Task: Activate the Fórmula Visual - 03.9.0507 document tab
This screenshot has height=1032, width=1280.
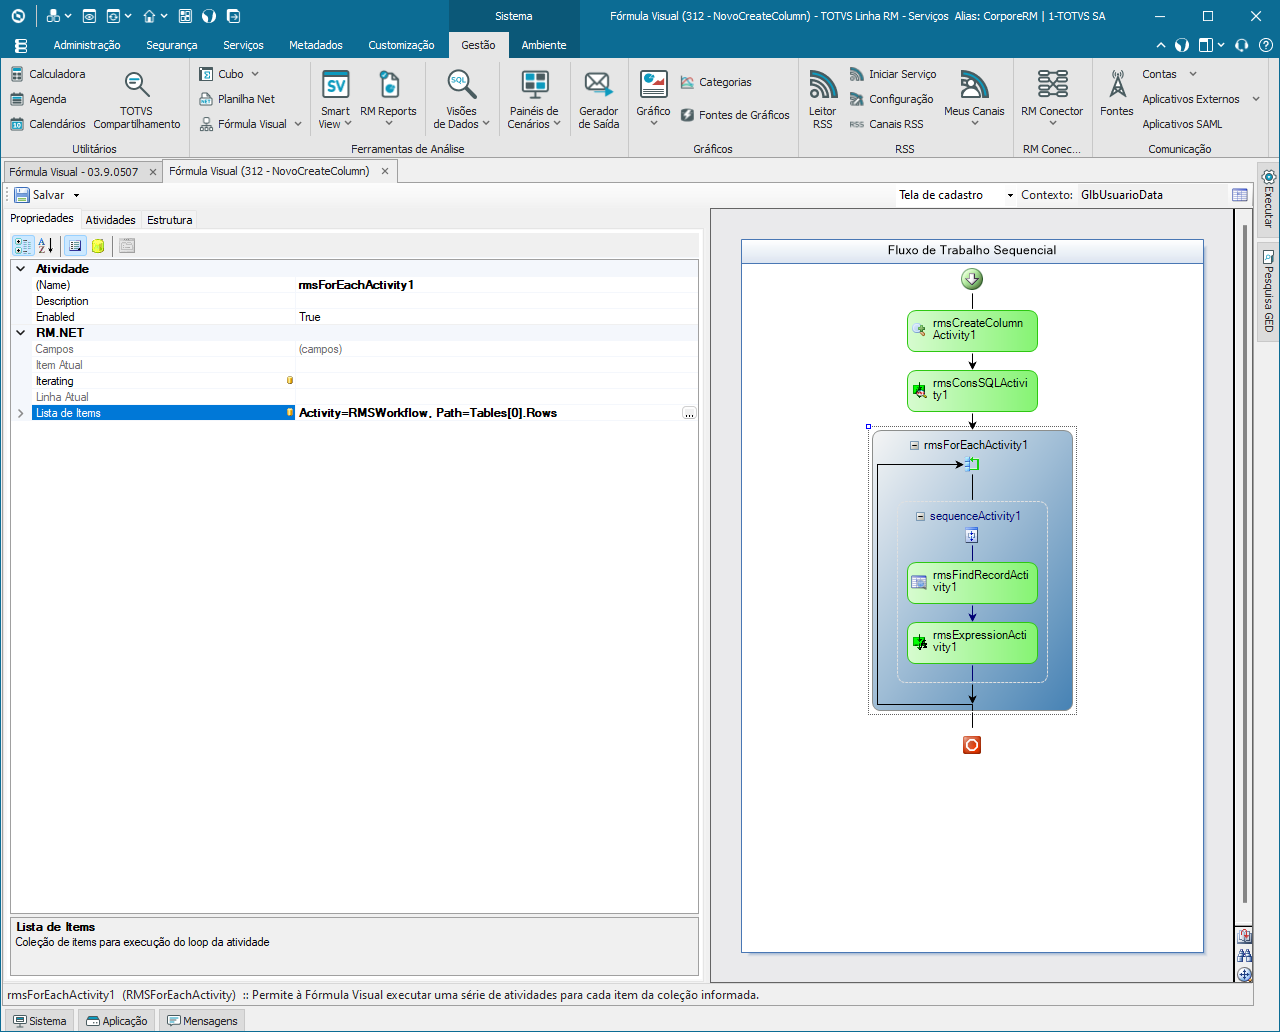Action: click(74, 172)
